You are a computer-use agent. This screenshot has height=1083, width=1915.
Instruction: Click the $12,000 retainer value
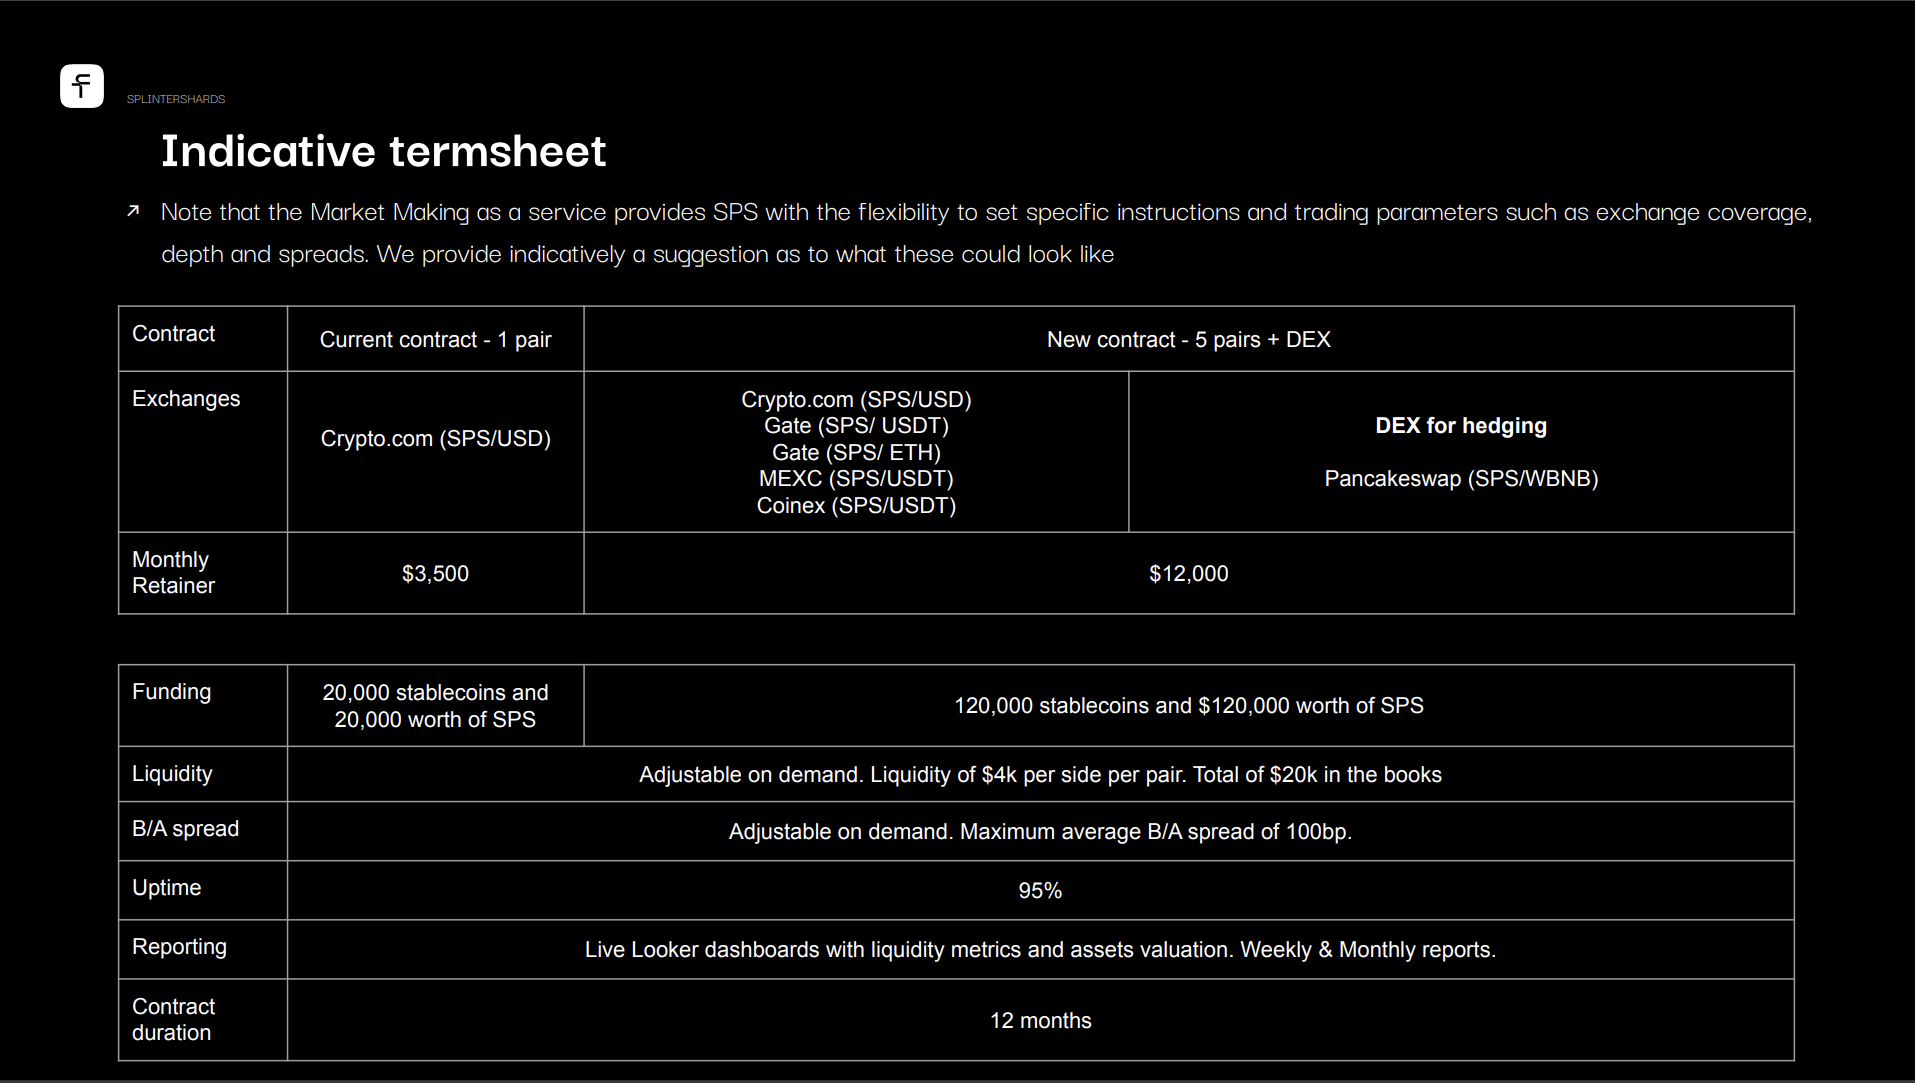point(1189,574)
